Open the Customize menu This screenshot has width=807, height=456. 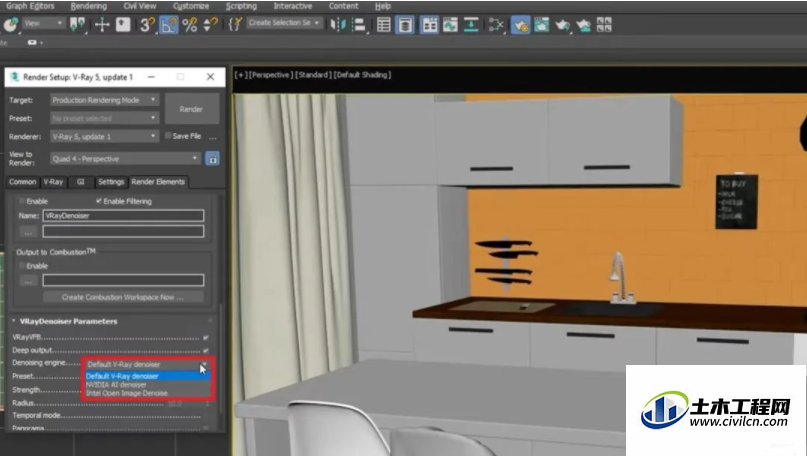[191, 6]
